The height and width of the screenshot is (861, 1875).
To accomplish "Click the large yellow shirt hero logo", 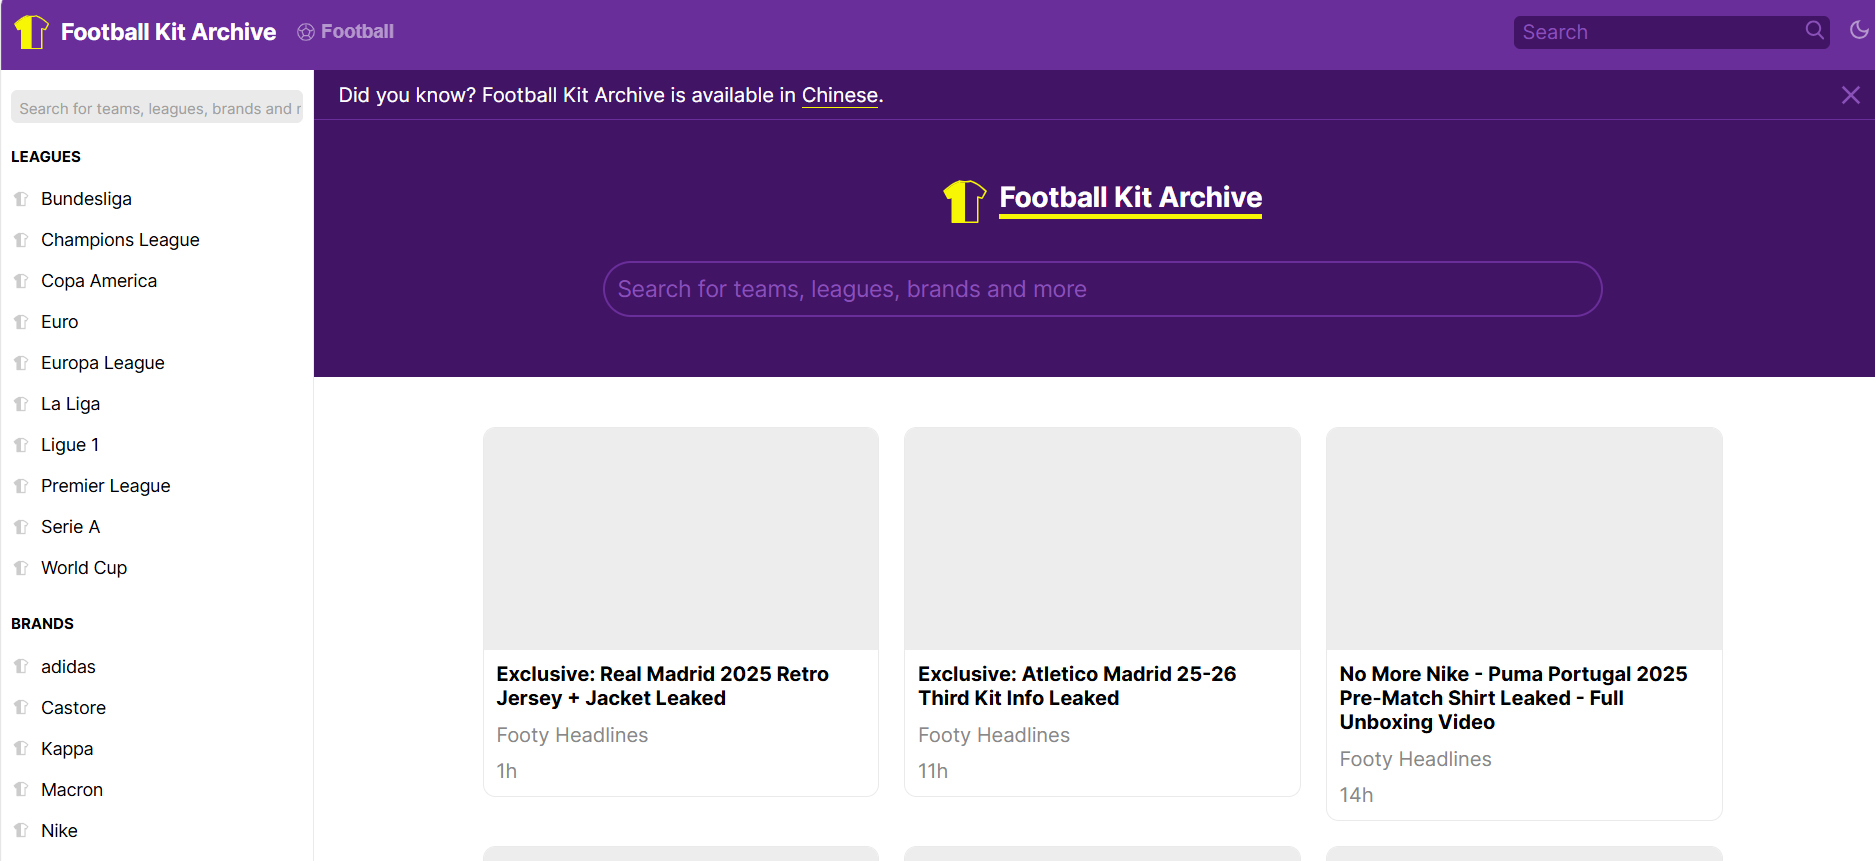I will point(964,201).
